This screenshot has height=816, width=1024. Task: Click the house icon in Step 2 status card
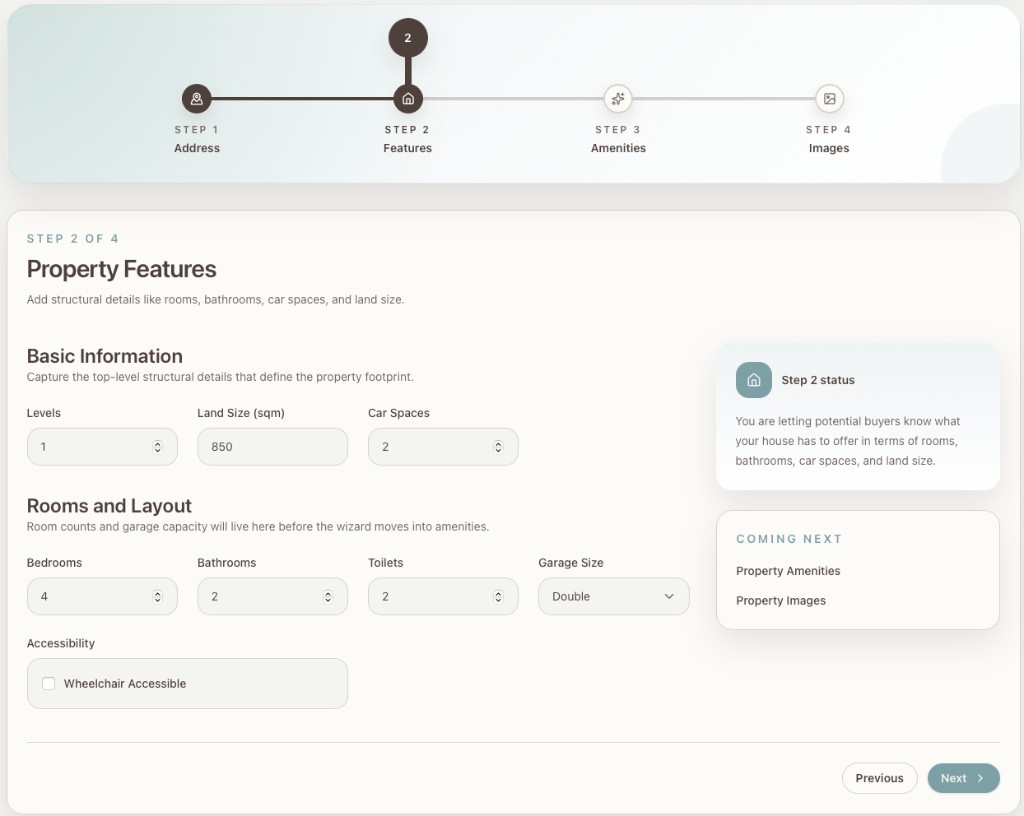[x=754, y=380]
